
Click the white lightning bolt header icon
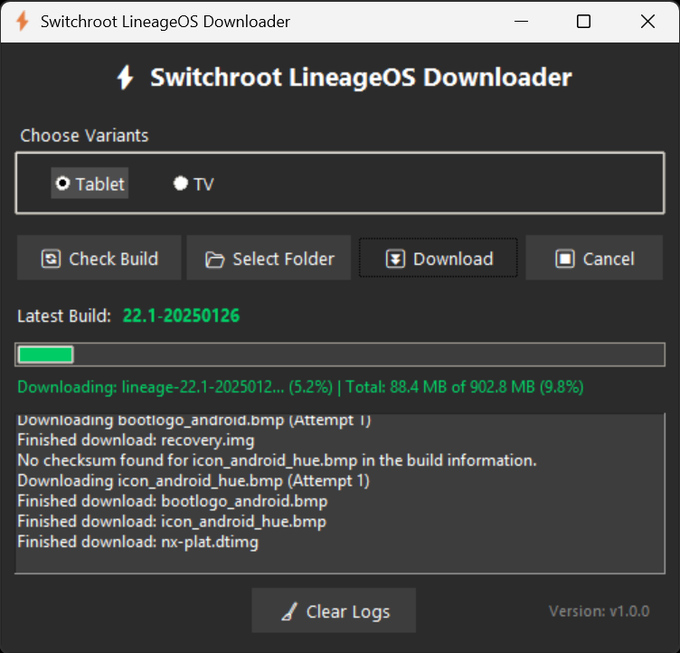[x=125, y=78]
